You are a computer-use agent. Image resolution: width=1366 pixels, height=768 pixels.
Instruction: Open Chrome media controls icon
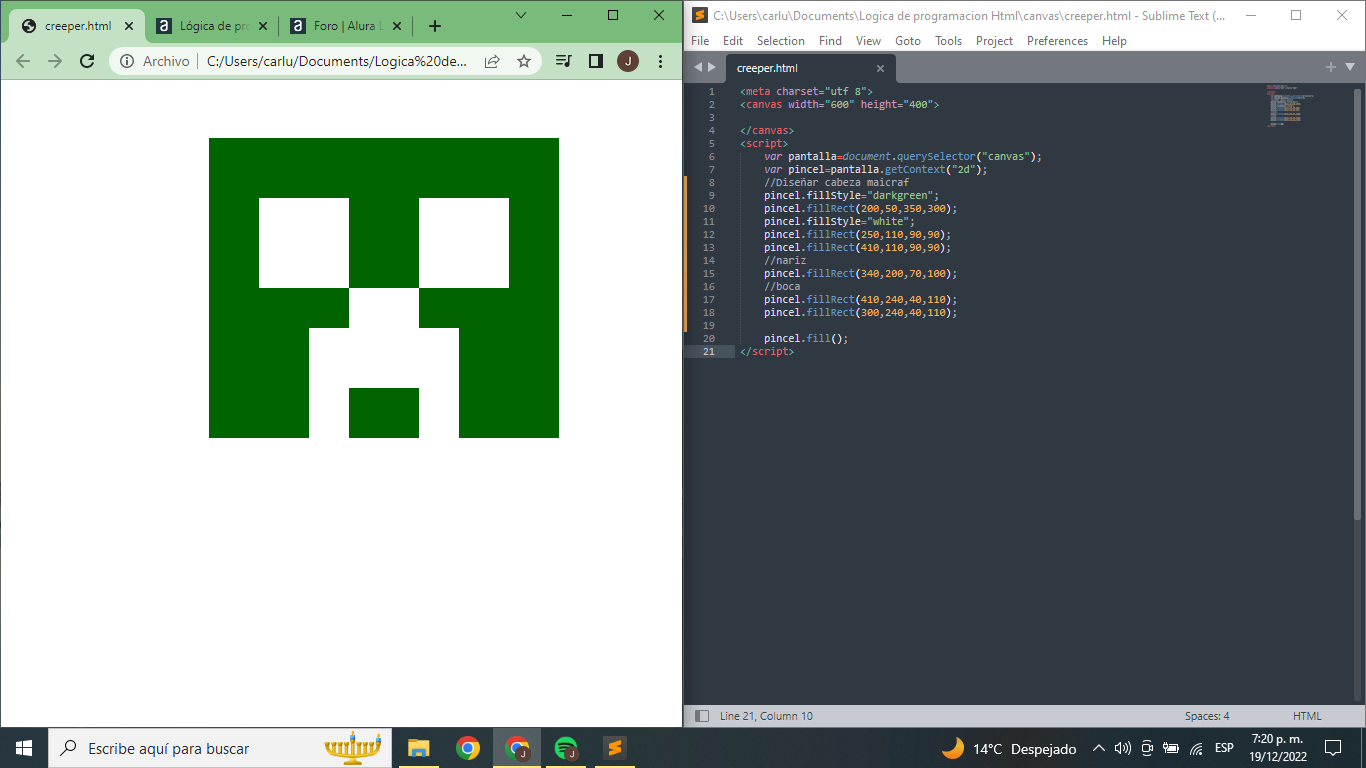point(564,61)
